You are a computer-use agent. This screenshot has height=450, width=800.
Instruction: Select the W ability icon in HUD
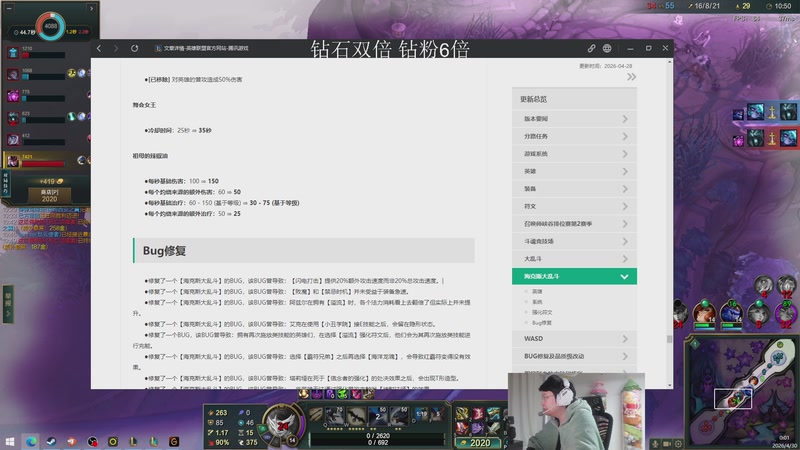356,416
